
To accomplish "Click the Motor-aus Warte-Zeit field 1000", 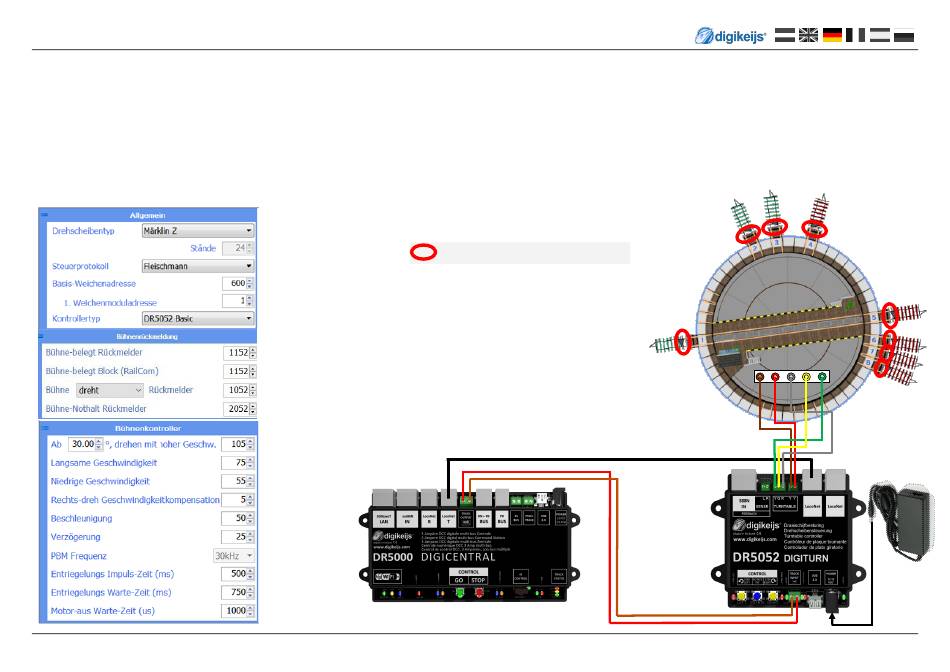I will click(238, 611).
